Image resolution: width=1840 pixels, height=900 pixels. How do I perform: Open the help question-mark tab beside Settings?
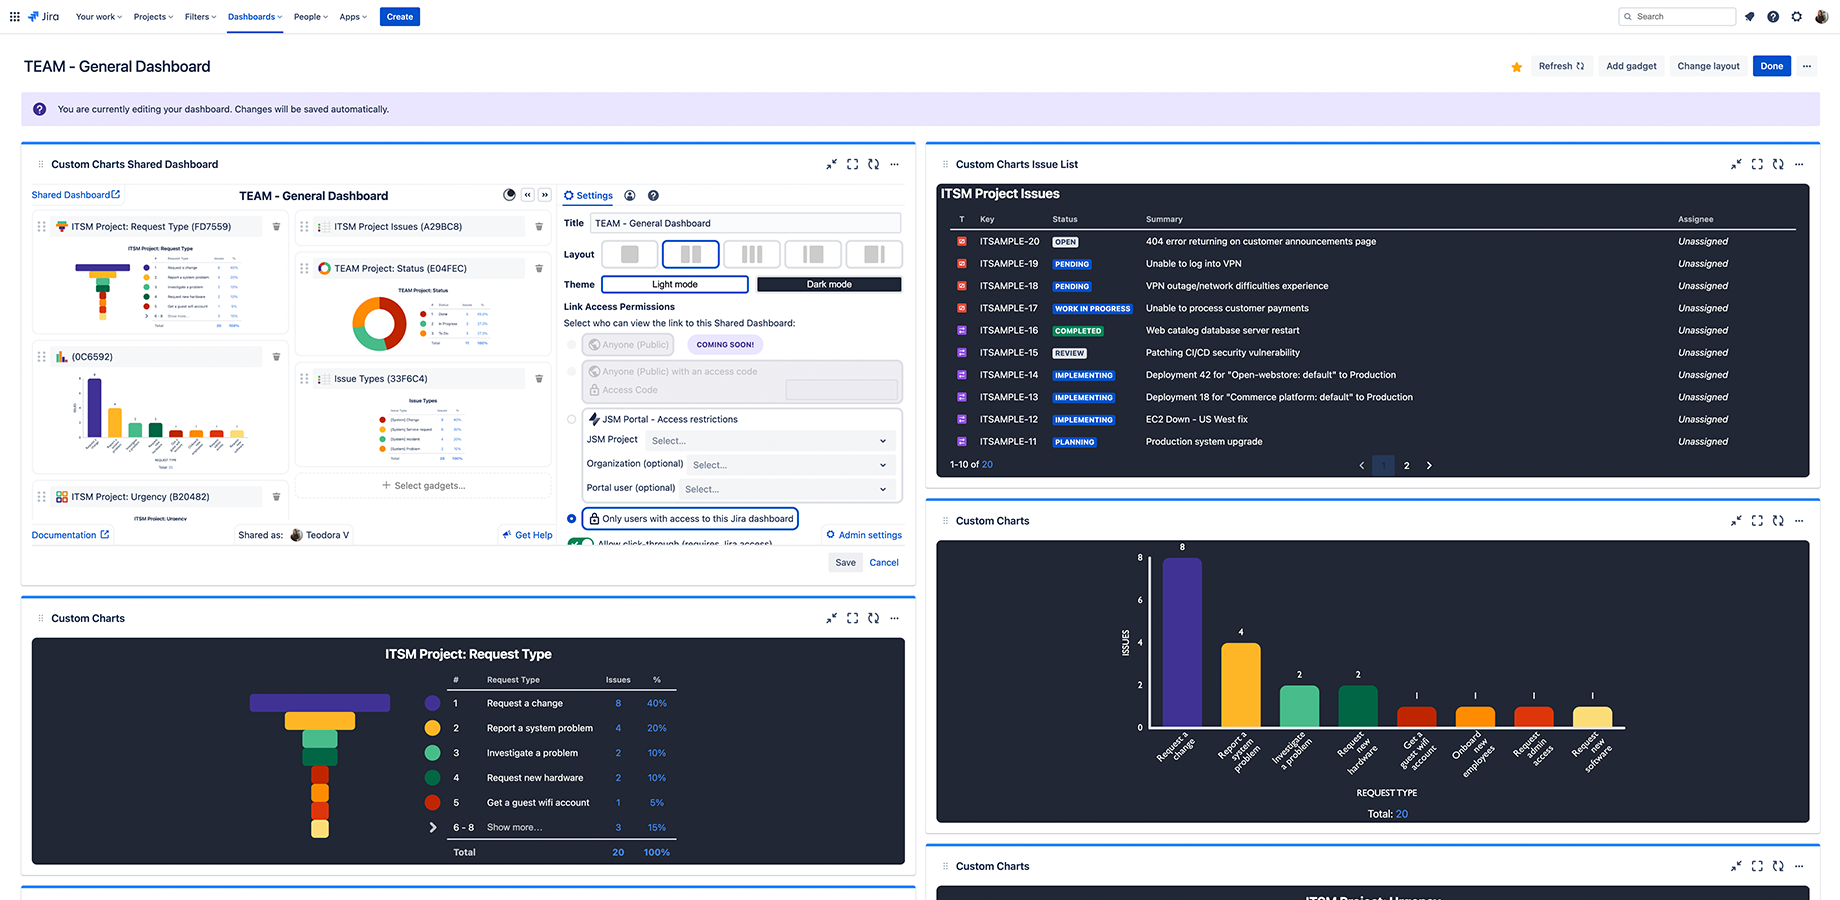click(x=653, y=196)
